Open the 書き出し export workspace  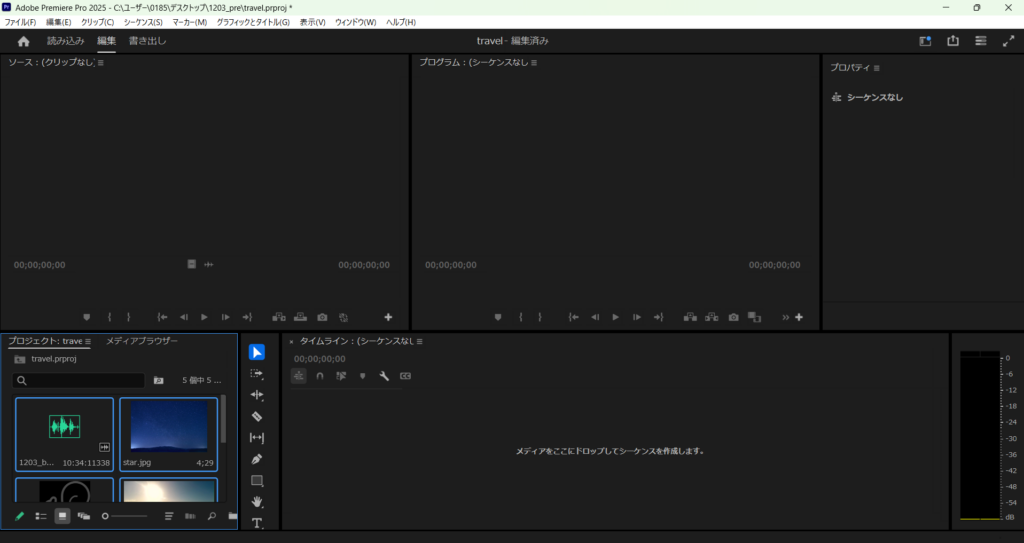pyautogui.click(x=148, y=41)
